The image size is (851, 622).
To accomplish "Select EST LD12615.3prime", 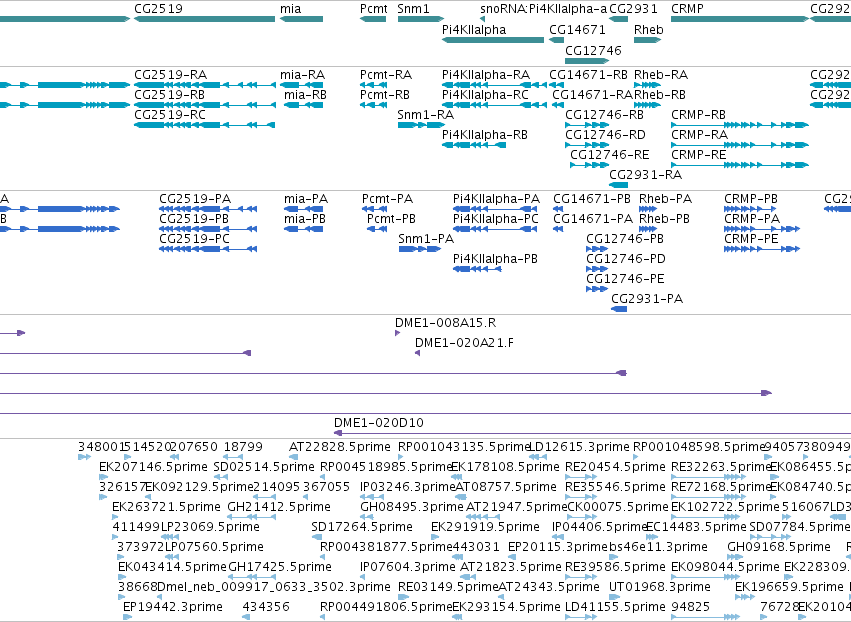I will point(537,457).
